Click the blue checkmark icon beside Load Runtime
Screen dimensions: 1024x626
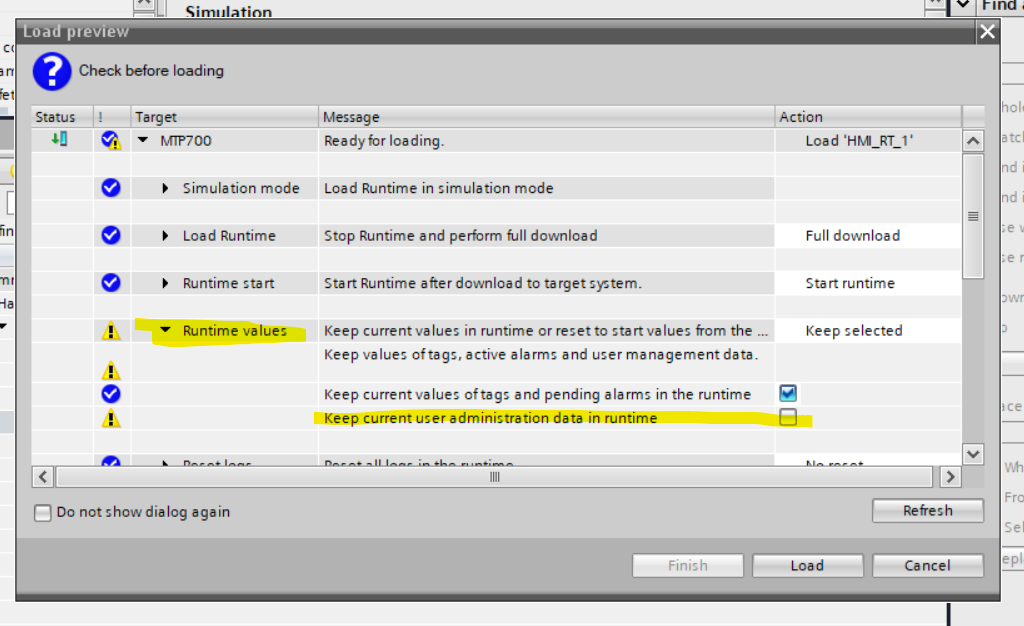click(x=111, y=235)
